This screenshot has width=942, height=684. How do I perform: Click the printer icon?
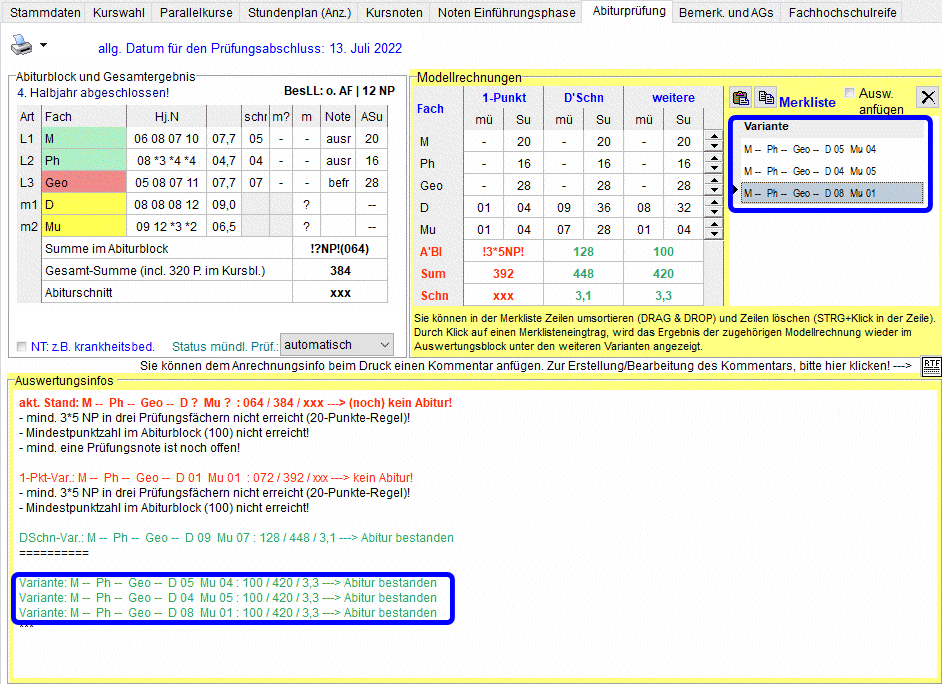click(21, 45)
